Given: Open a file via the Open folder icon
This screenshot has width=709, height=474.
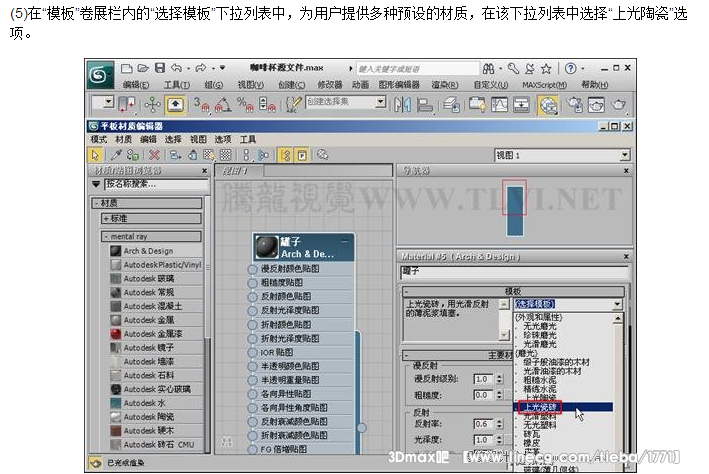Looking at the screenshot, I should pos(143,68).
